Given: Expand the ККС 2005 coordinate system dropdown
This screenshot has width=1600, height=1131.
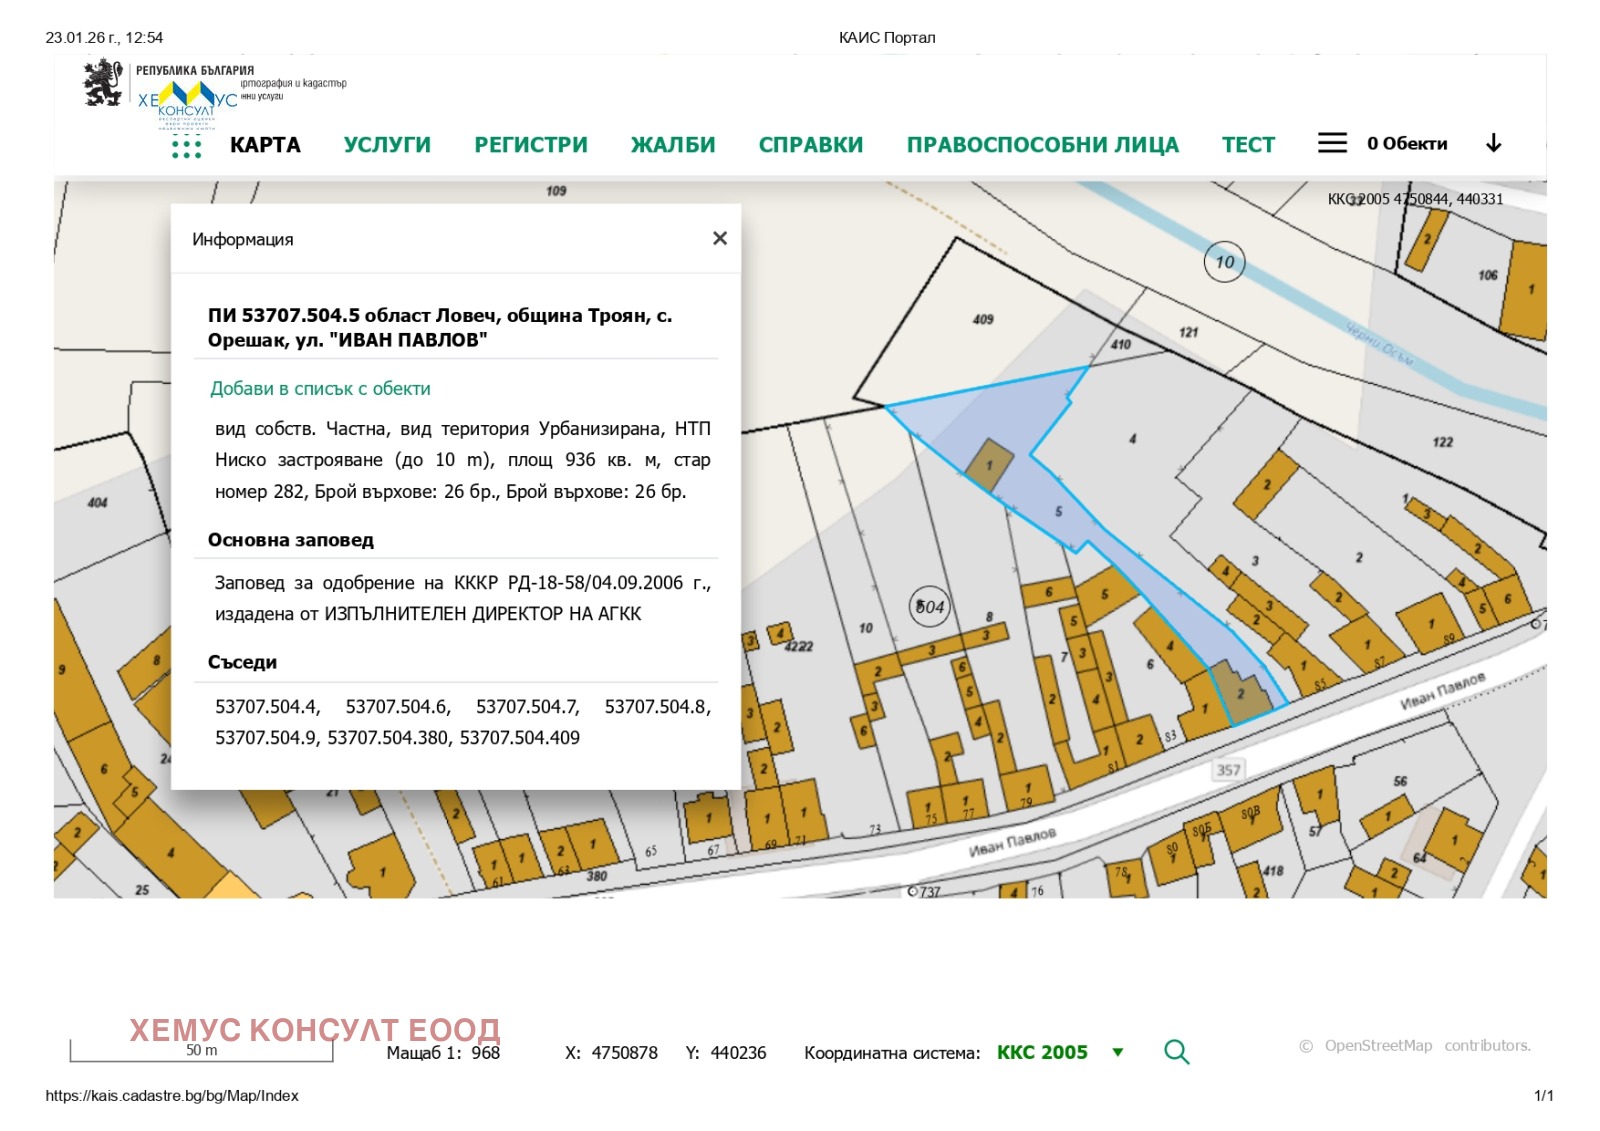Looking at the screenshot, I should coord(1118,1052).
